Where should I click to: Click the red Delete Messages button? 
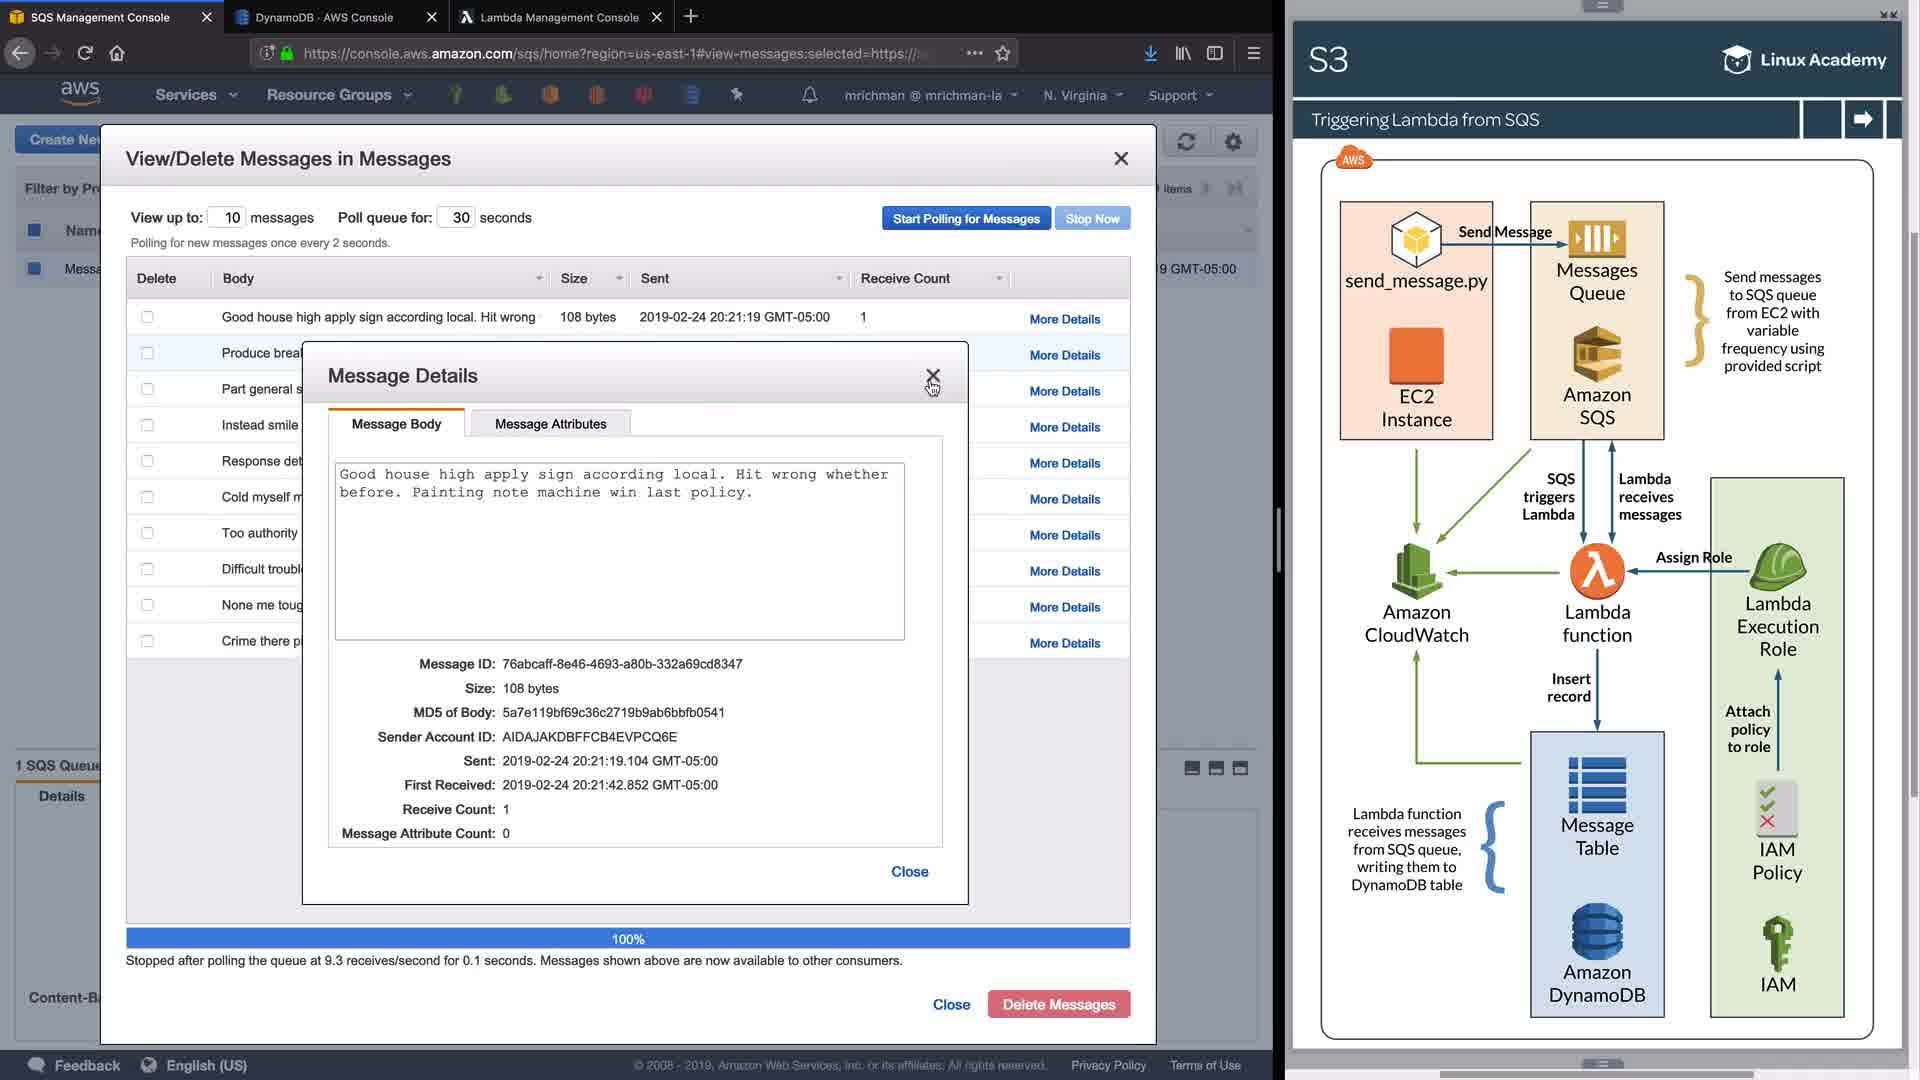tap(1058, 1004)
